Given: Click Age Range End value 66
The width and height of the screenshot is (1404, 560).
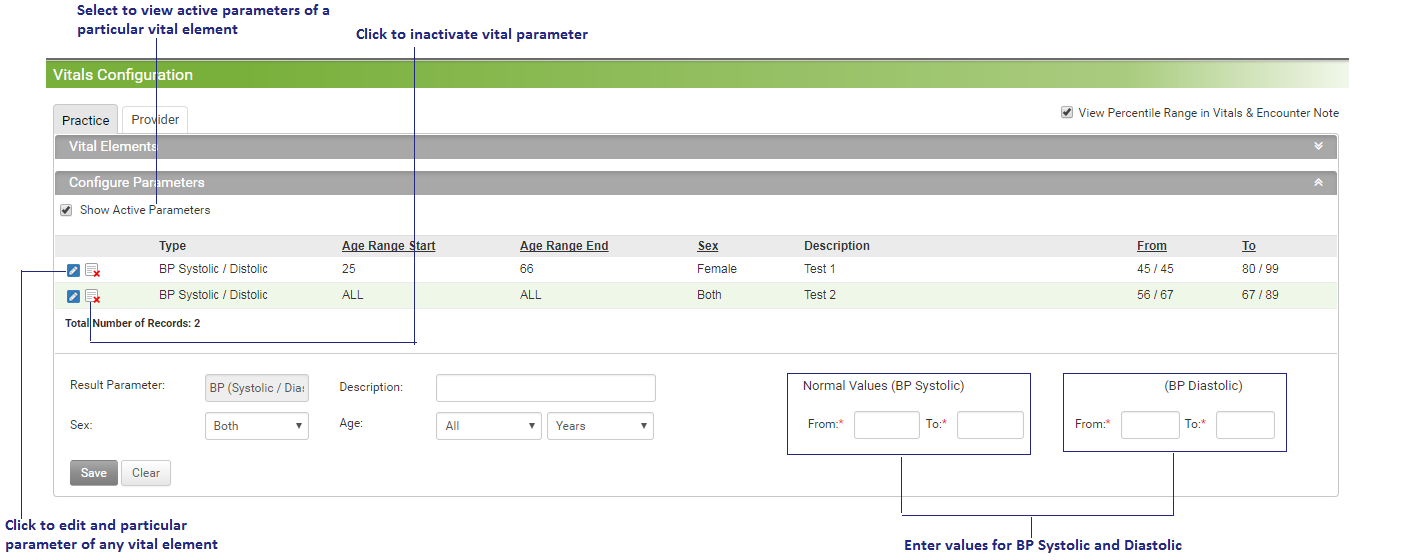Looking at the screenshot, I should point(527,269).
